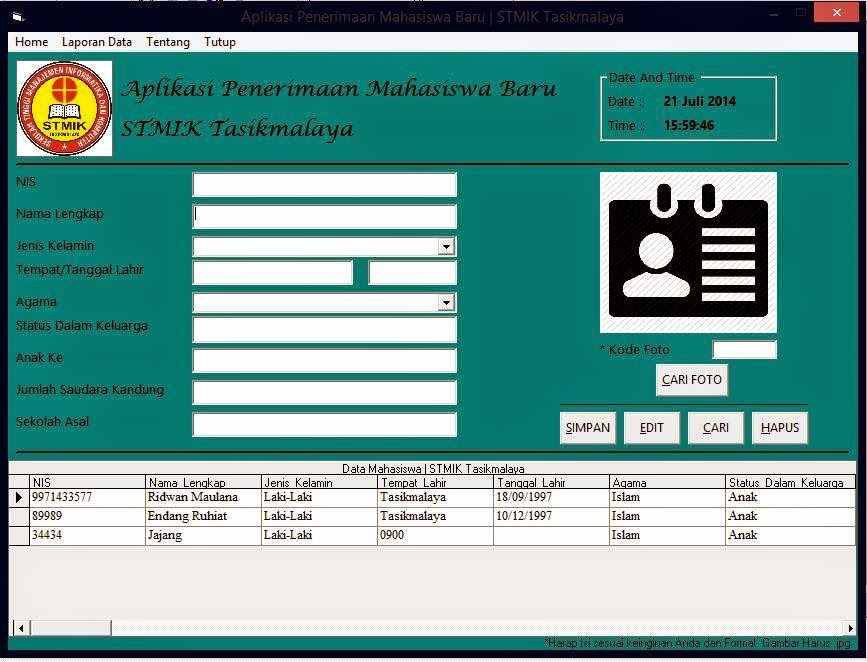Click the Tempat_Lahir column header
This screenshot has height=662, width=867.
(x=435, y=482)
